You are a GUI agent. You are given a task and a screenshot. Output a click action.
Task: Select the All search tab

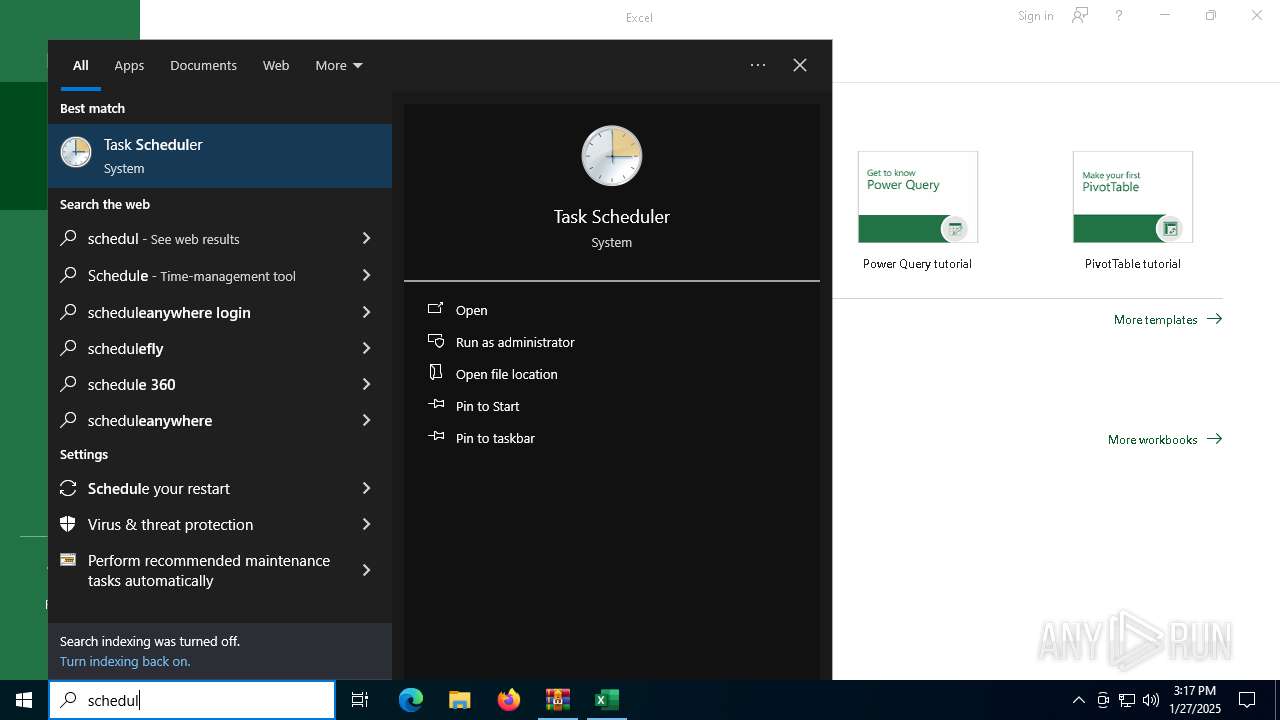pos(81,65)
